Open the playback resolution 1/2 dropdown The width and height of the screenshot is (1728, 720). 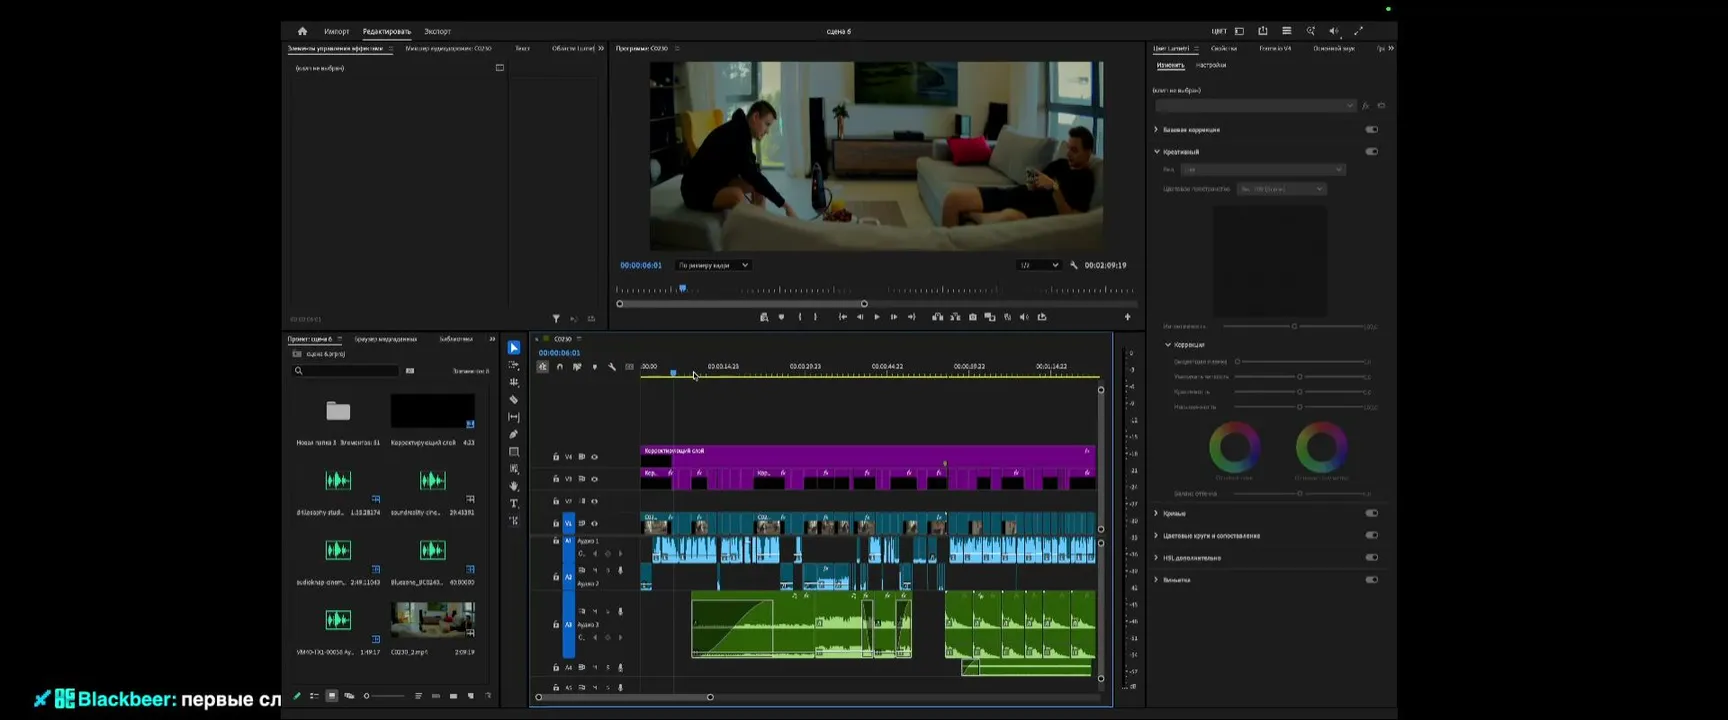click(1038, 265)
